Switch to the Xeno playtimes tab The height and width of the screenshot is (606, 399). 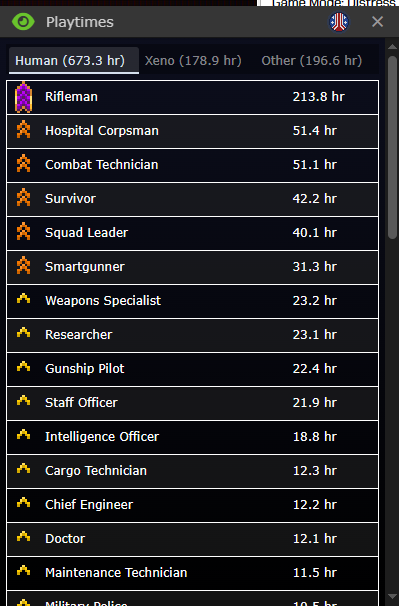tap(193, 61)
